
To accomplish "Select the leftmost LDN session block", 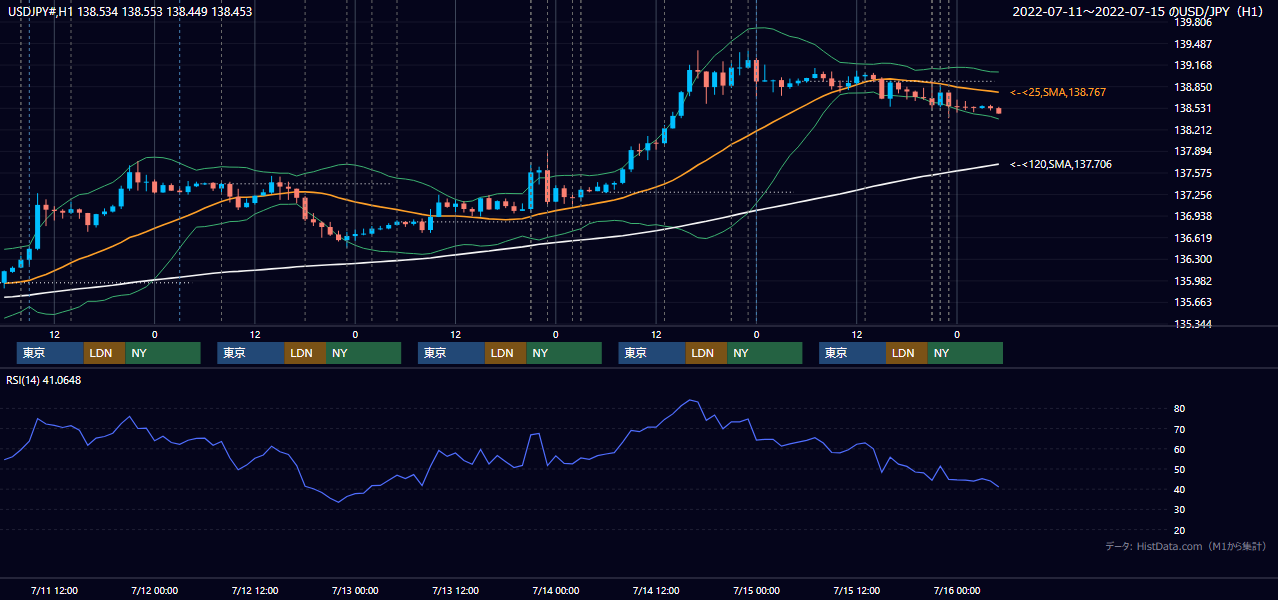I will pyautogui.click(x=105, y=353).
